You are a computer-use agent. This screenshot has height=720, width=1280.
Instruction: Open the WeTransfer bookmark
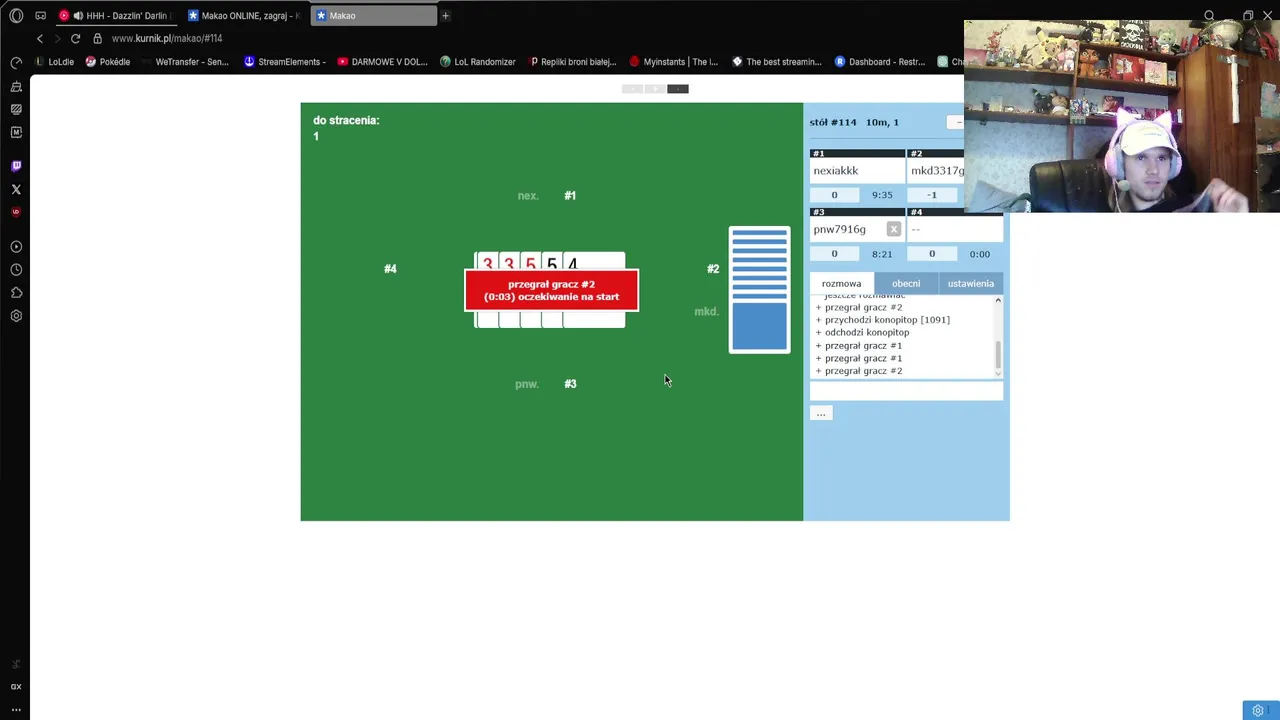185,62
